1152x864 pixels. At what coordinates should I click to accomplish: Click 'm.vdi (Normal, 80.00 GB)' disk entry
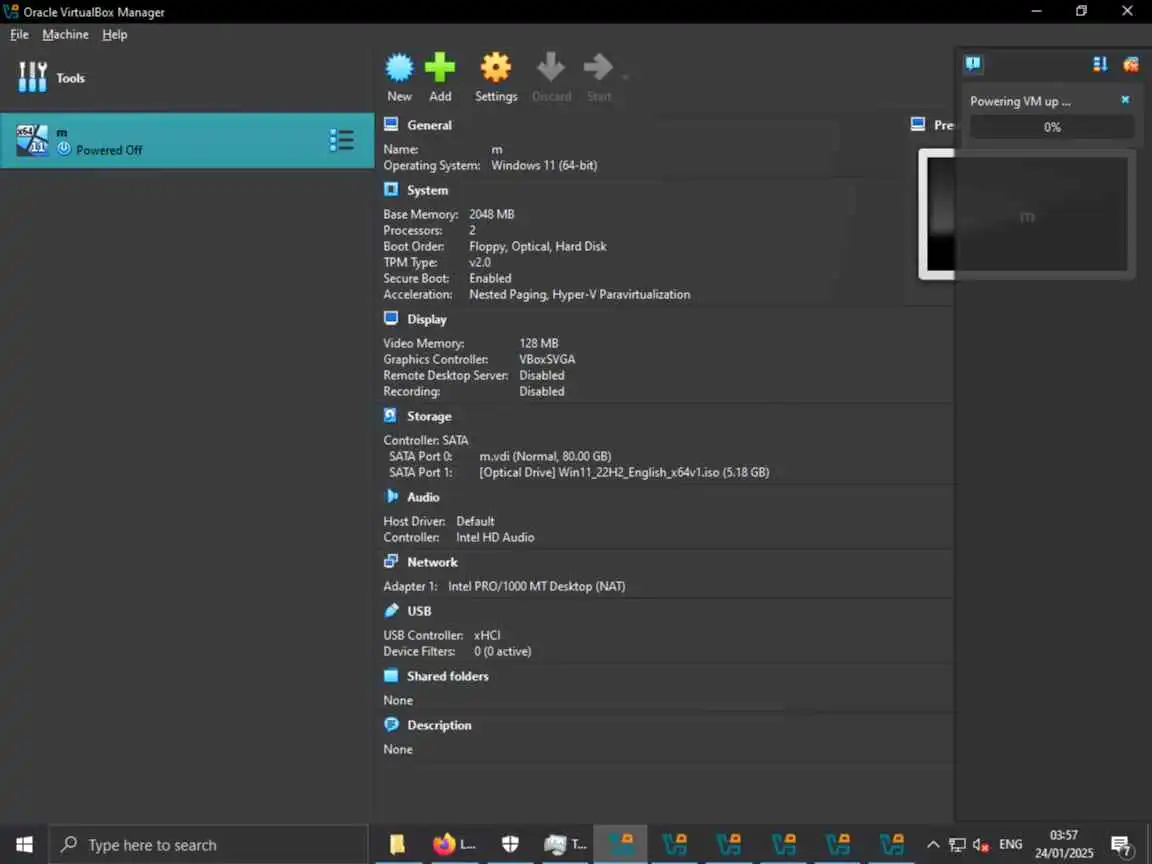(x=545, y=456)
